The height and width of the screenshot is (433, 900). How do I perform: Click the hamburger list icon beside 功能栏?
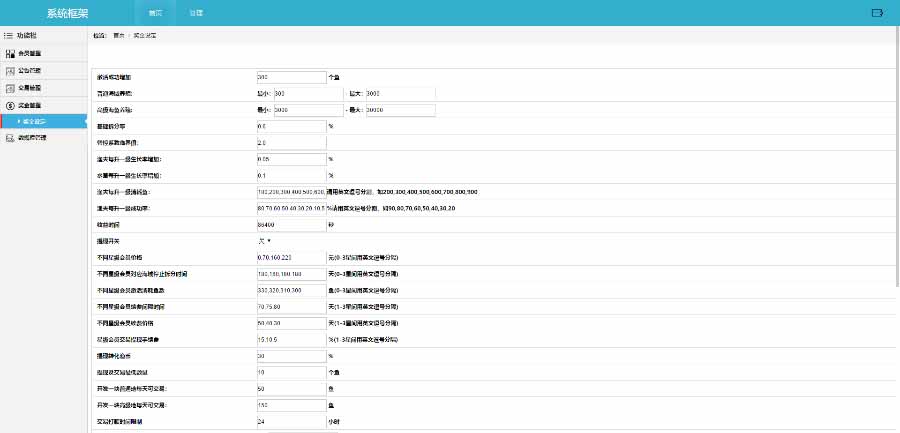coord(8,35)
